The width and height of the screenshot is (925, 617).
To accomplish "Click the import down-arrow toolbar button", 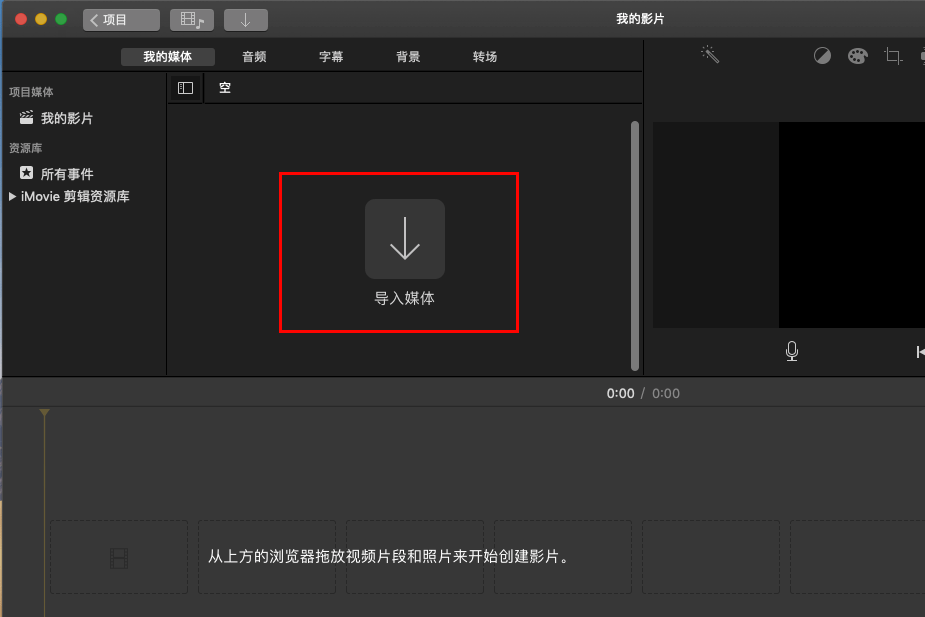I will click(245, 20).
